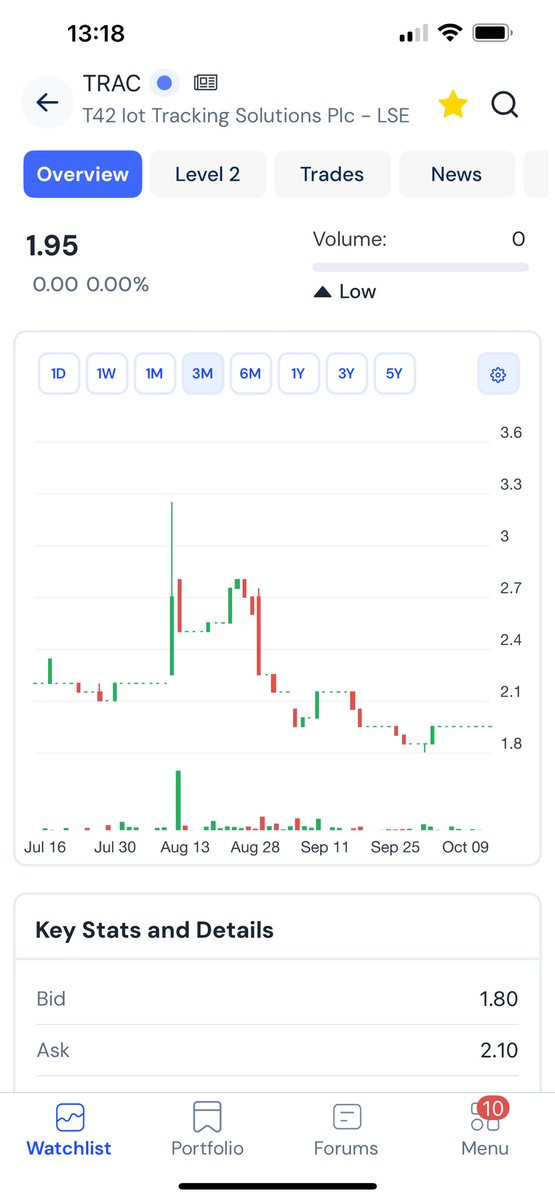
Task: Set chart range to 1Y
Action: coord(298,374)
